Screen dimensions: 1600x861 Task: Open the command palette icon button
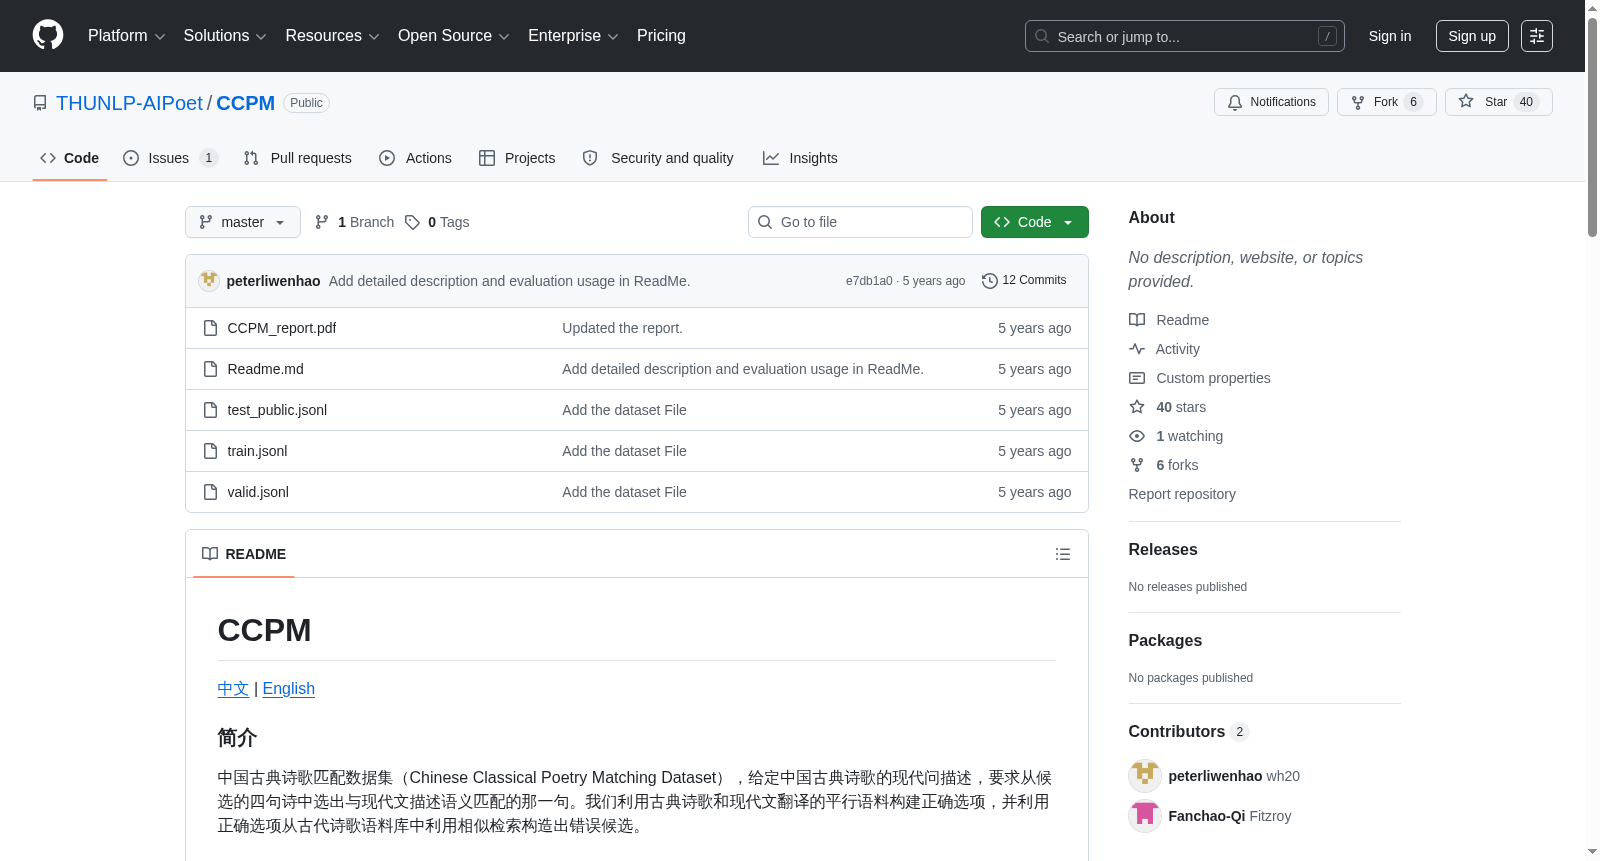pyautogui.click(x=1536, y=36)
